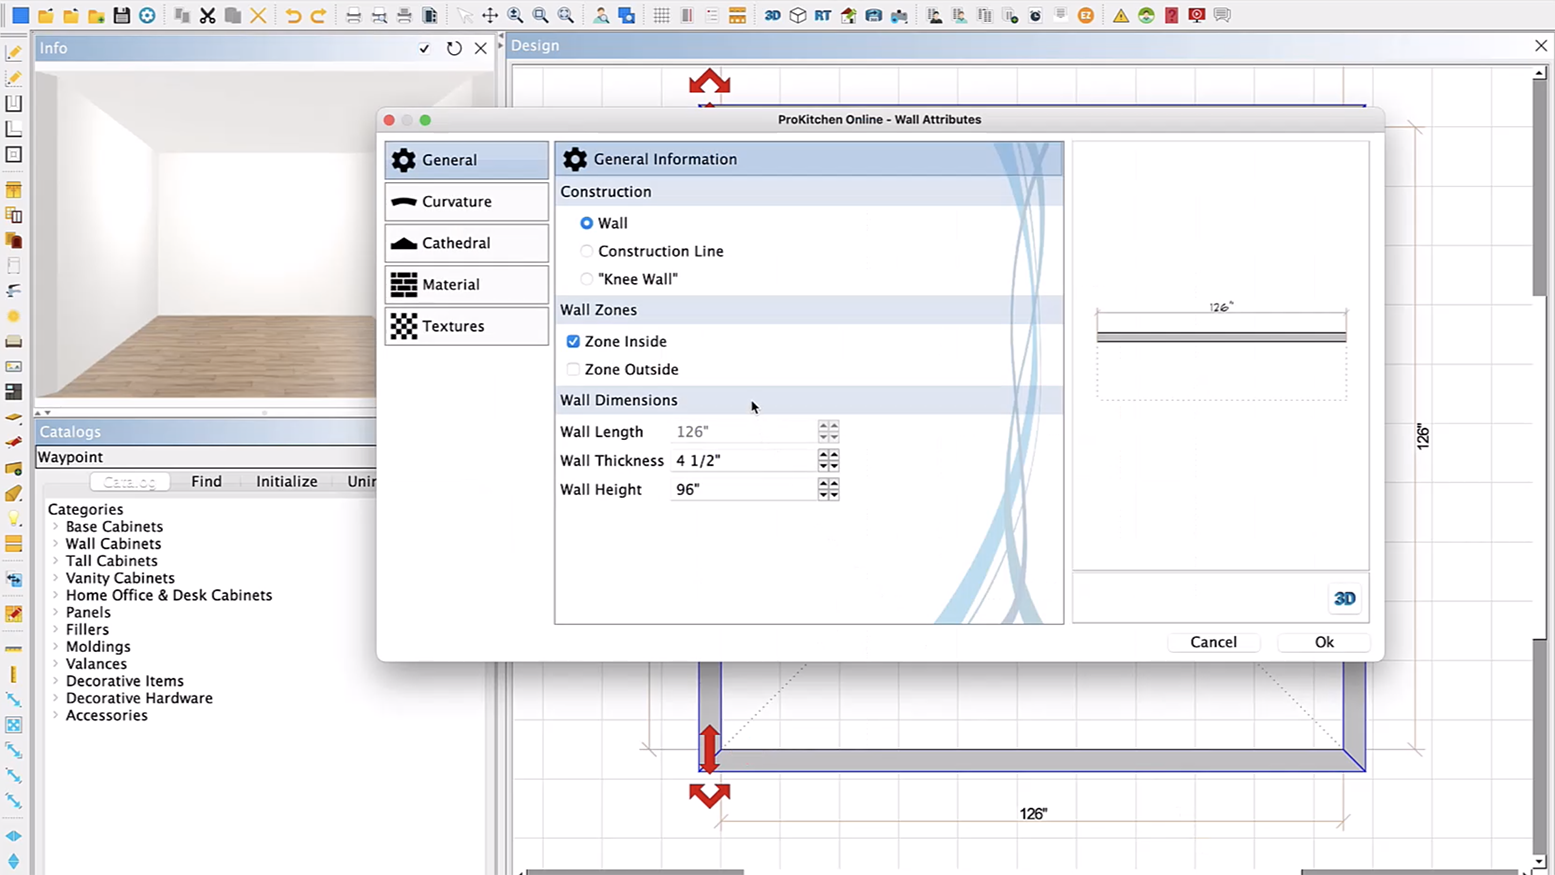The image size is (1555, 875).
Task: Click Initialize in the Catalogs panel
Action: [286, 481]
